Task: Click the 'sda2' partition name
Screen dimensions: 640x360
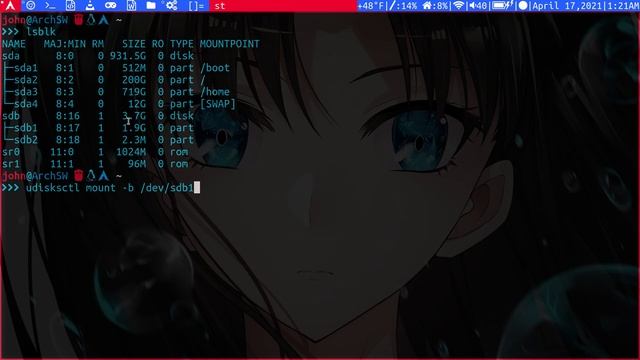Action: [x=25, y=80]
